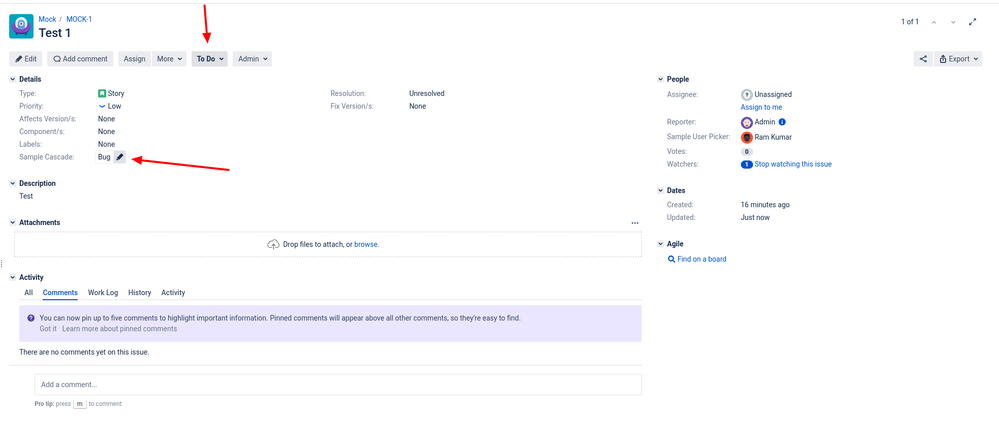Open the attachments three-dot options menu
This screenshot has height=447, width=999.
[x=635, y=223]
